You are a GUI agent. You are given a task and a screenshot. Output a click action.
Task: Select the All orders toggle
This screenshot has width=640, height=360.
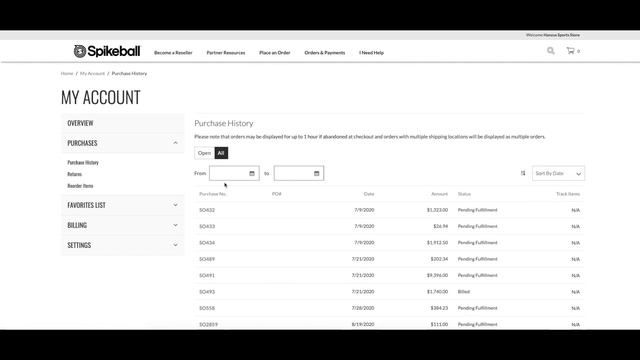point(221,153)
